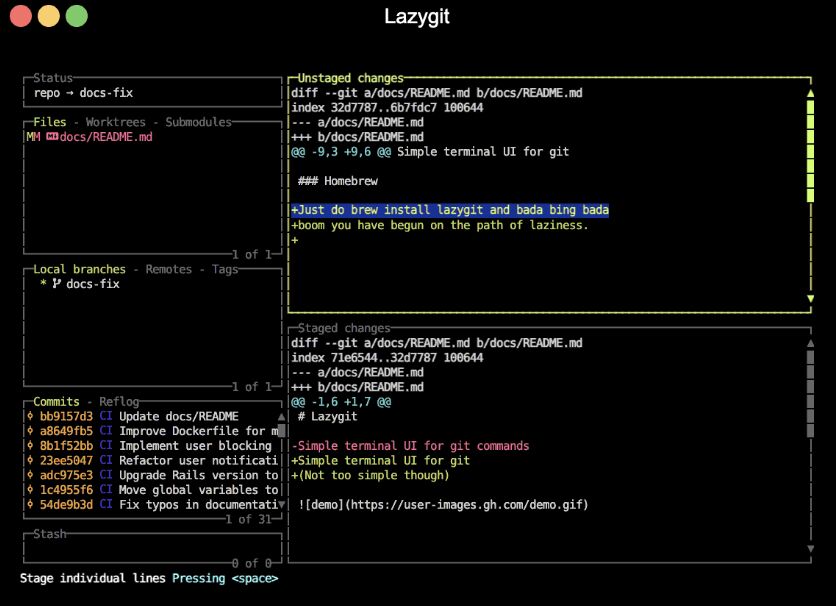Click the MM status flags of docs/README.md
Screen dimensions: 836x606
pyautogui.click(x=33, y=137)
